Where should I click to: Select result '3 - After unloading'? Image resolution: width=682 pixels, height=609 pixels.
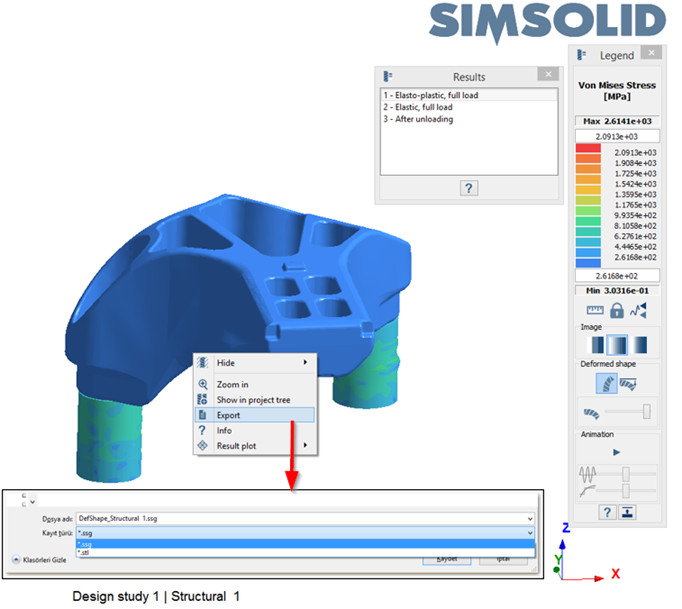coord(469,119)
